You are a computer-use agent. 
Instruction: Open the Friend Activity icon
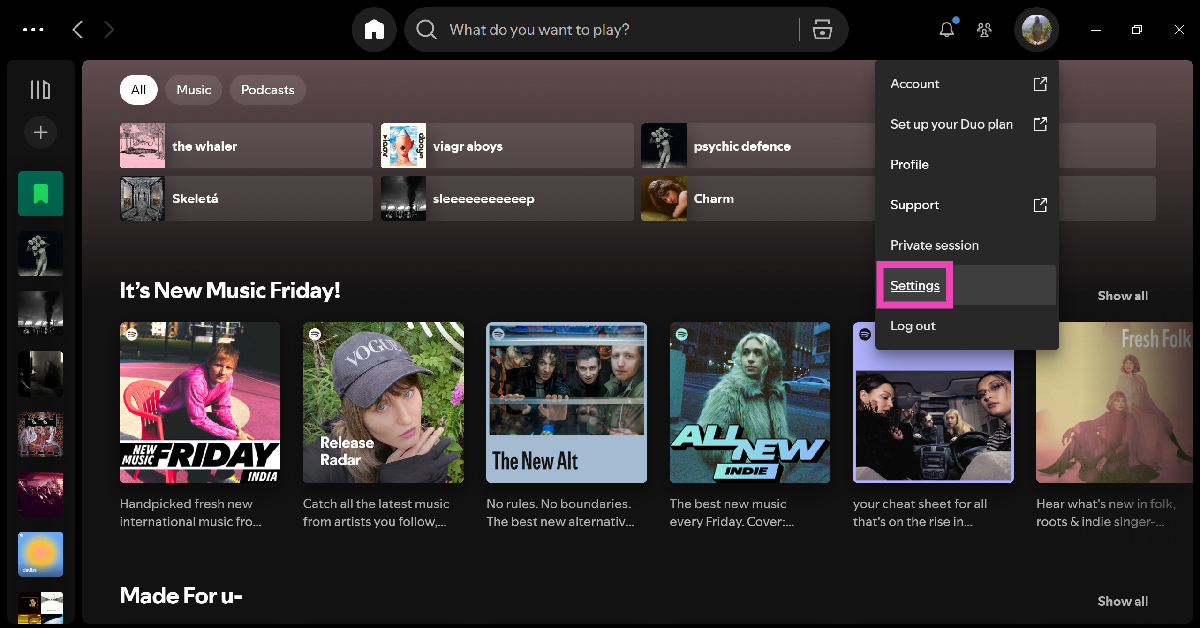(984, 30)
